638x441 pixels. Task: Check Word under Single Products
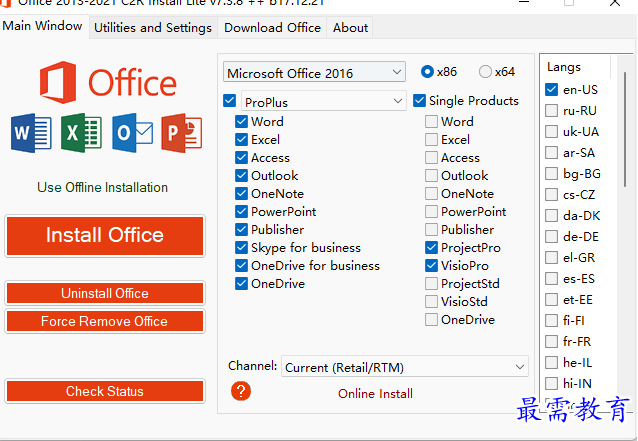pos(431,121)
